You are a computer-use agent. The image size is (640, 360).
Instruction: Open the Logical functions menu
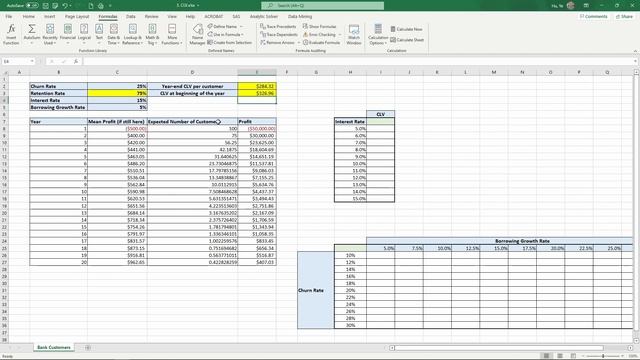pos(84,34)
